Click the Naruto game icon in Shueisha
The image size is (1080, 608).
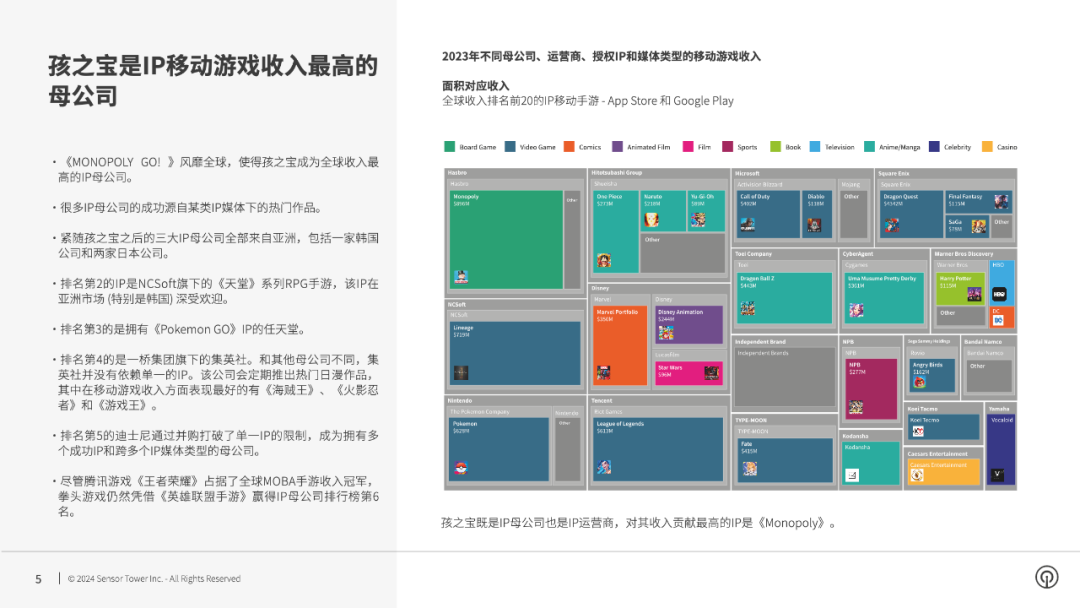point(651,221)
